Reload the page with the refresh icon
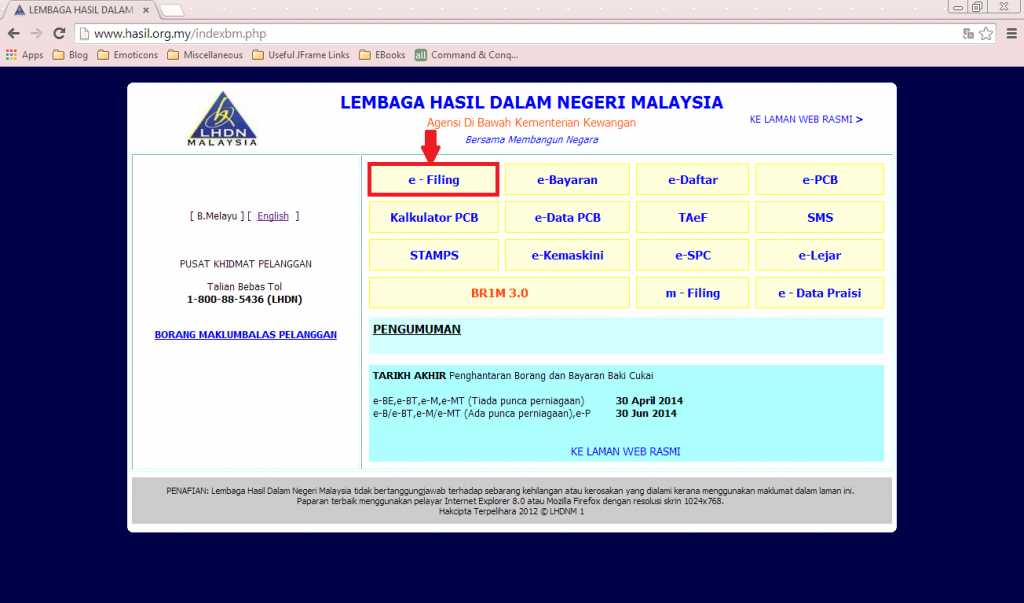The height and width of the screenshot is (603, 1024). click(x=59, y=33)
